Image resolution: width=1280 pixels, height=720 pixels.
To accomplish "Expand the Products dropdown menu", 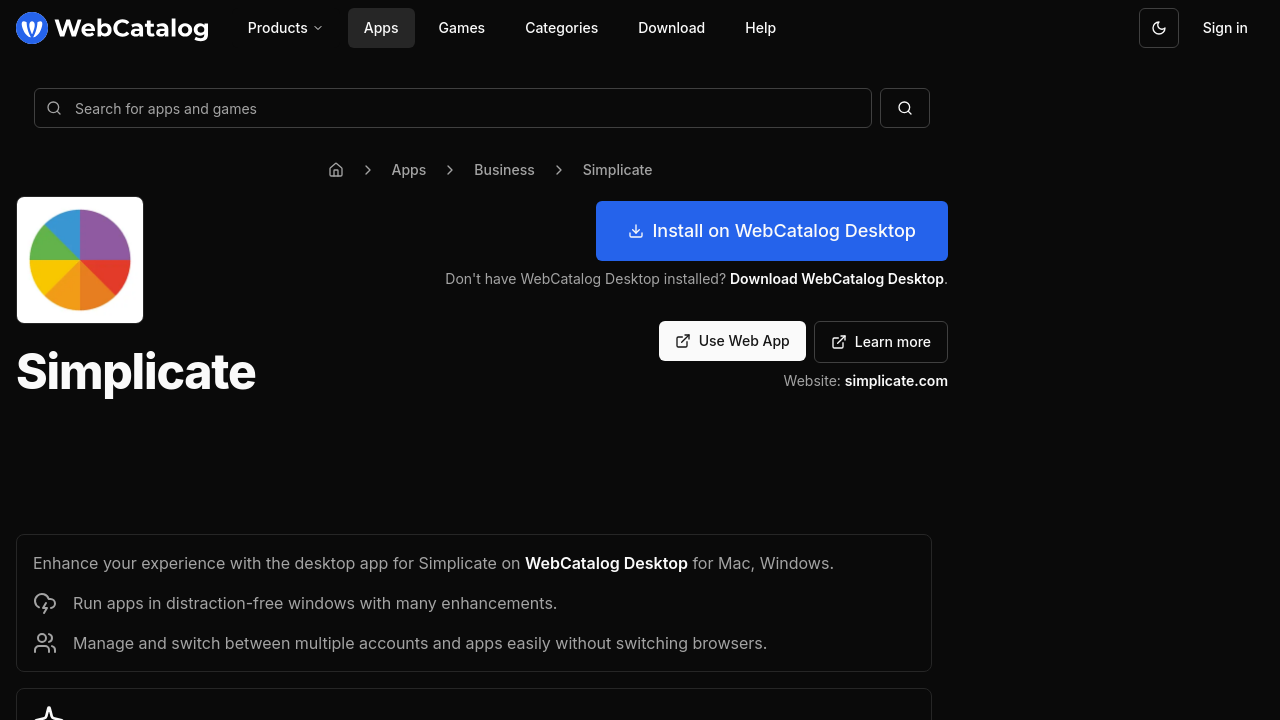I will click(285, 28).
